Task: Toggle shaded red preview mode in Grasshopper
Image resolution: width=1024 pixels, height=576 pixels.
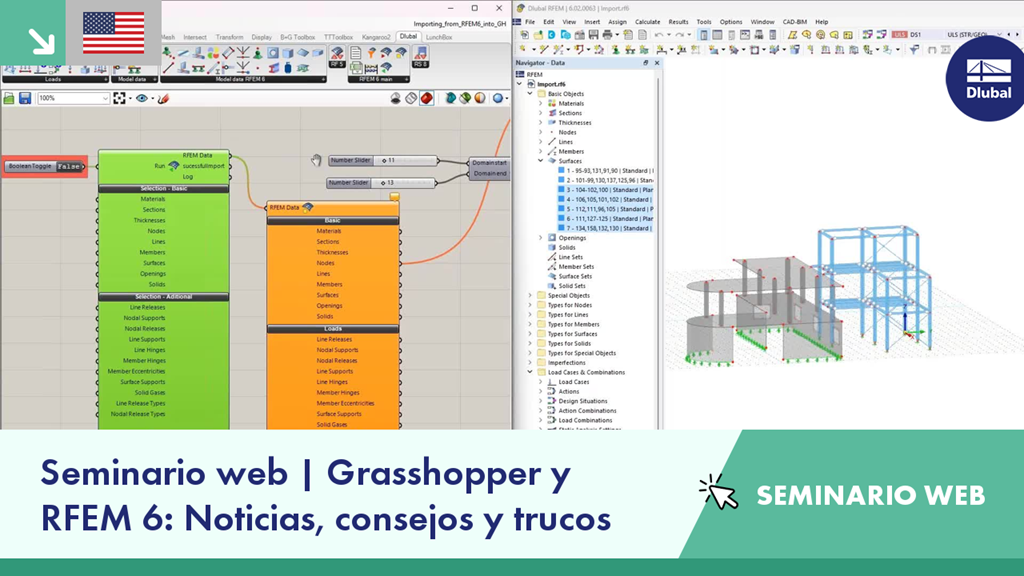Action: (426, 98)
